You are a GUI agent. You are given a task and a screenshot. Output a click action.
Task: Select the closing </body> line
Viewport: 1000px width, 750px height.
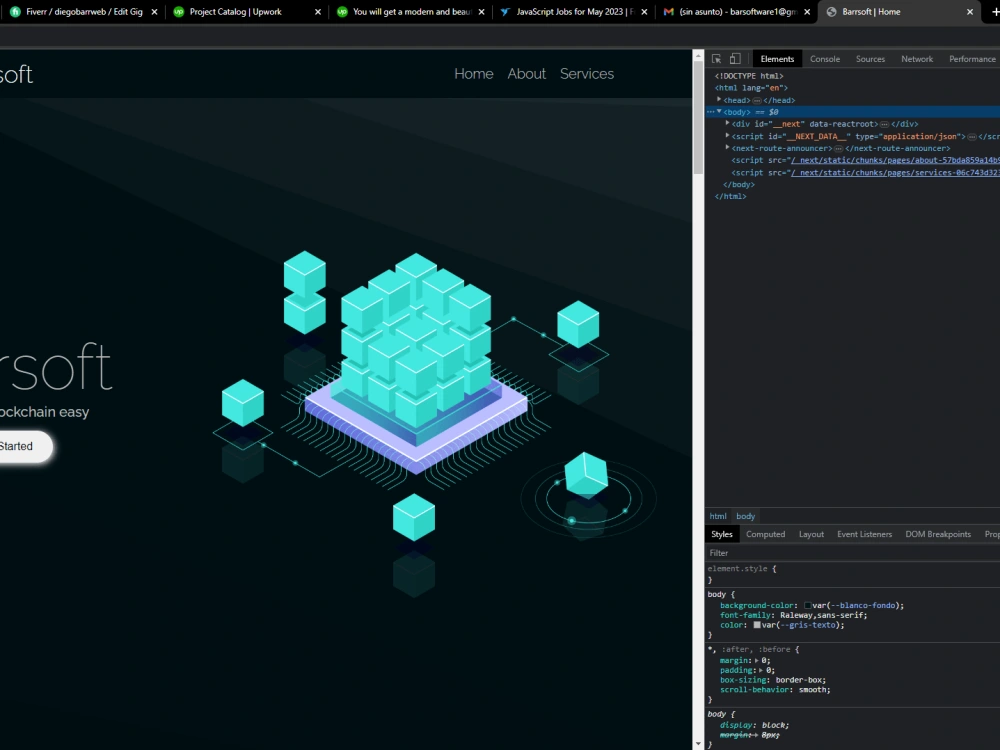click(x=739, y=185)
